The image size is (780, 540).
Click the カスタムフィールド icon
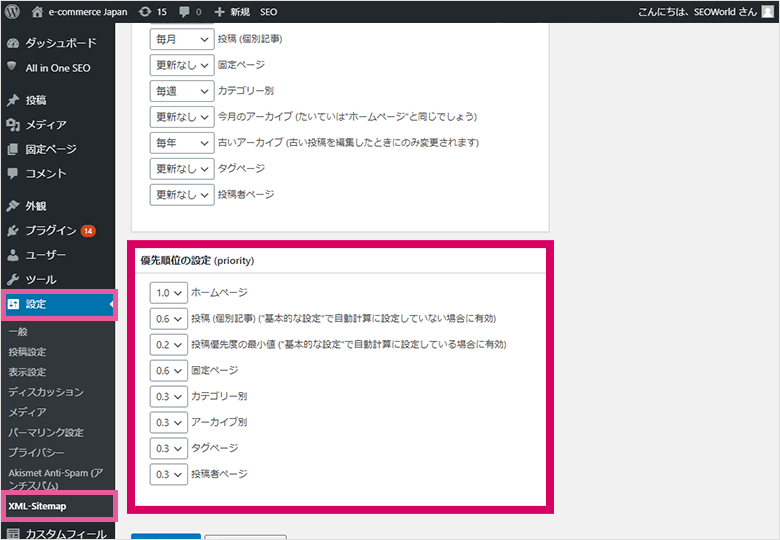(13, 534)
